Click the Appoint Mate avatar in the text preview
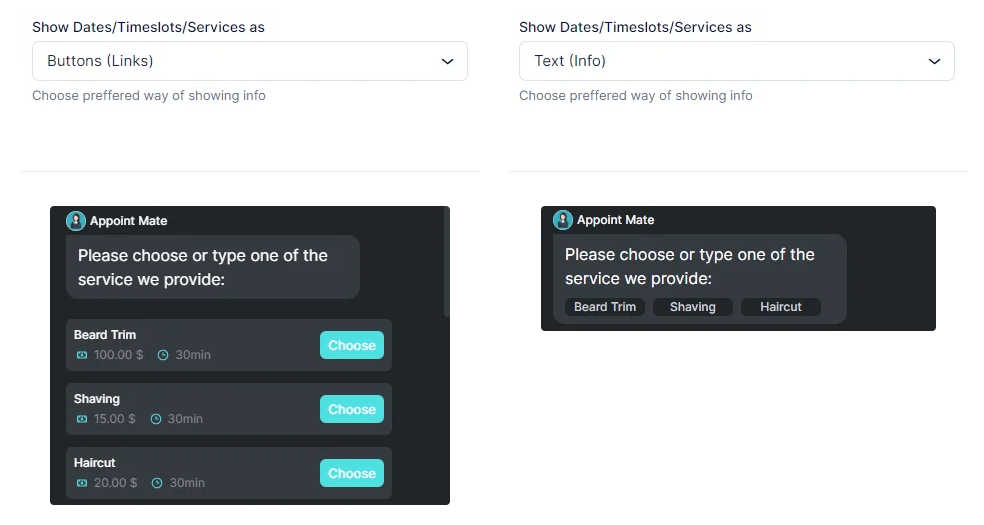Image resolution: width=984 pixels, height=525 pixels. (x=563, y=220)
